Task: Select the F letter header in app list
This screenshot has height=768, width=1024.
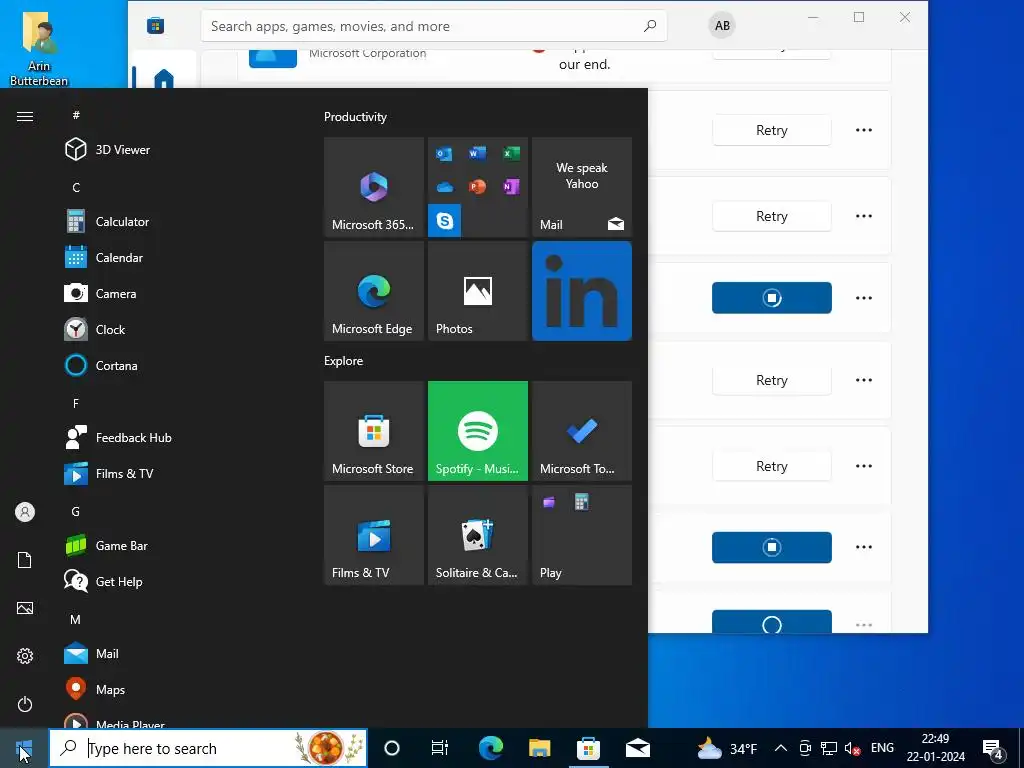Action: coord(76,404)
